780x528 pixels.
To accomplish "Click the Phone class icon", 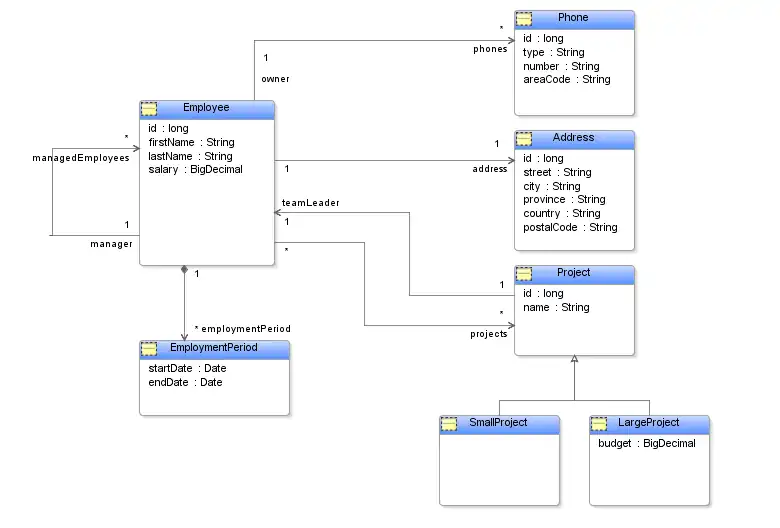I will 524,19.
